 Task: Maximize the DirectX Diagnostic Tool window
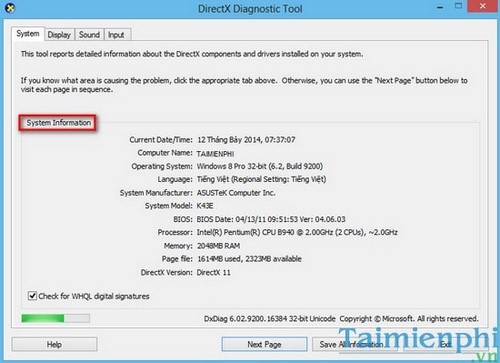click(459, 6)
